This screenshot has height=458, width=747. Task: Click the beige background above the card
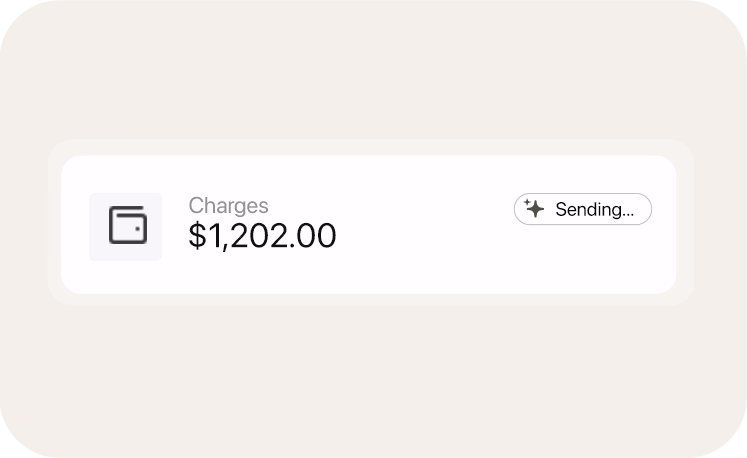tap(374, 71)
